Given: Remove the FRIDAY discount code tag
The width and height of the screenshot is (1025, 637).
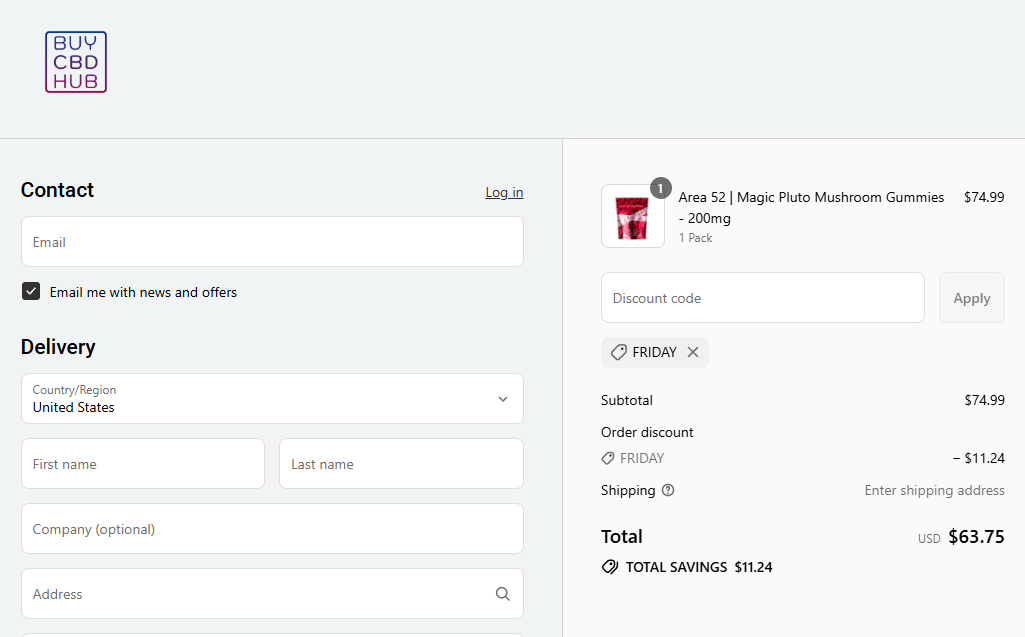Looking at the screenshot, I should click(693, 352).
